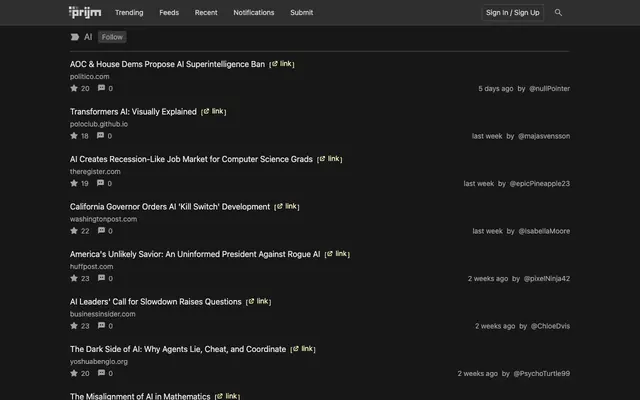This screenshot has height=400, width=640.
Task: Open external link for Transformers AI post
Action: click(213, 111)
